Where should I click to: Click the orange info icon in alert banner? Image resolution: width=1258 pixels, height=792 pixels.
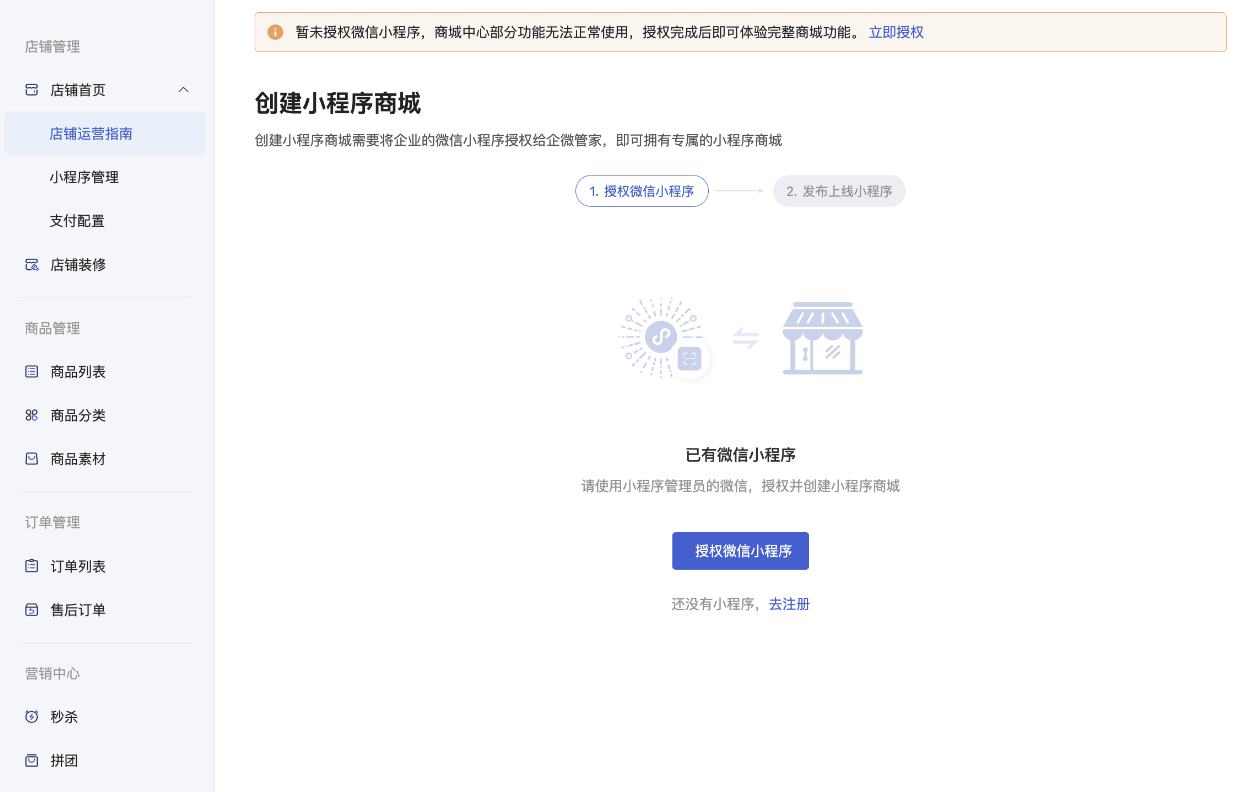(276, 32)
